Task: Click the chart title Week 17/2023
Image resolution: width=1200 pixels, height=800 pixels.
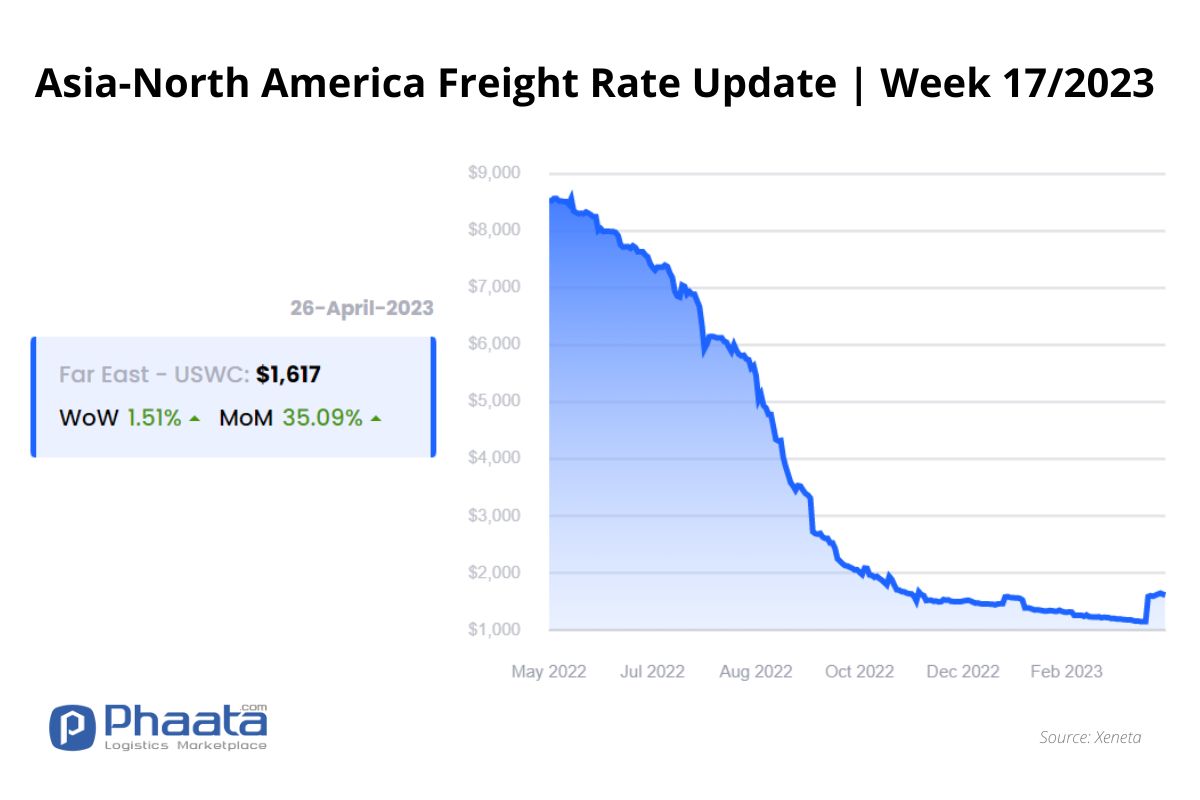Action: pos(1018,84)
